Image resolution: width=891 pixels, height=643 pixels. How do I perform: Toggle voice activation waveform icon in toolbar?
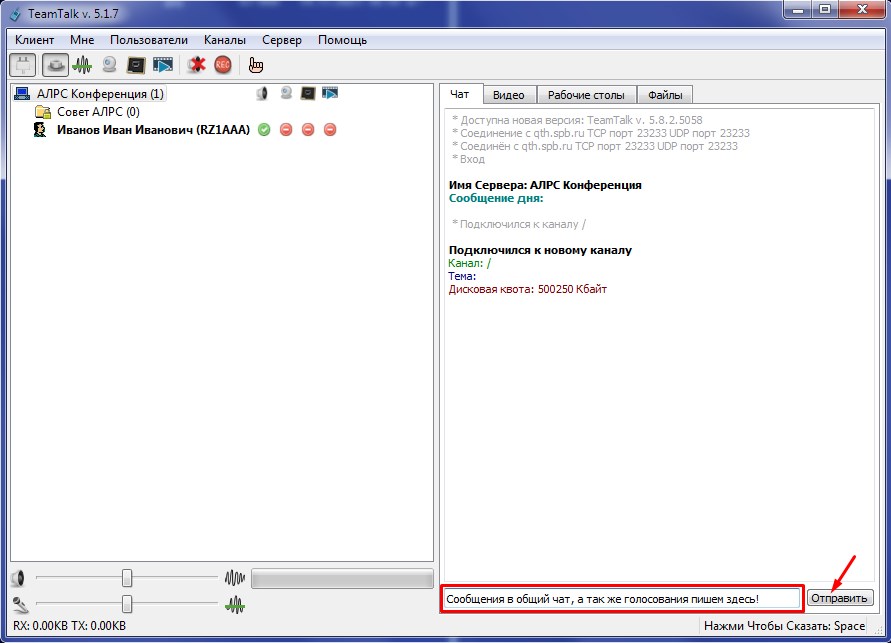pos(82,66)
